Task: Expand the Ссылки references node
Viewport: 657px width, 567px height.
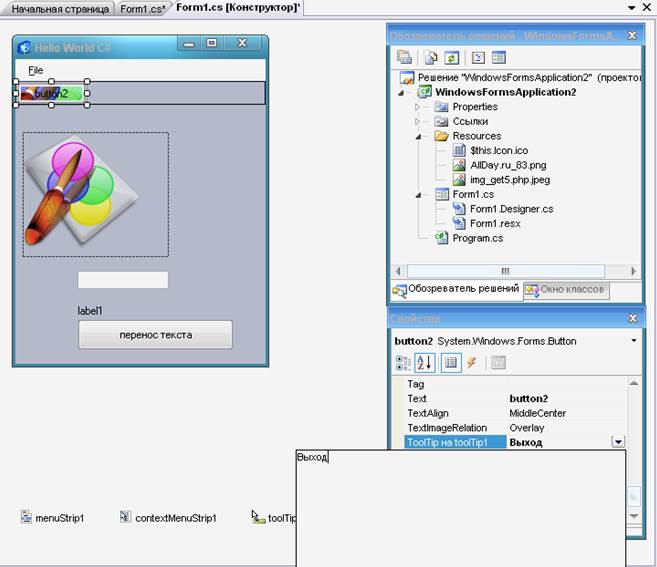Action: coord(417,122)
